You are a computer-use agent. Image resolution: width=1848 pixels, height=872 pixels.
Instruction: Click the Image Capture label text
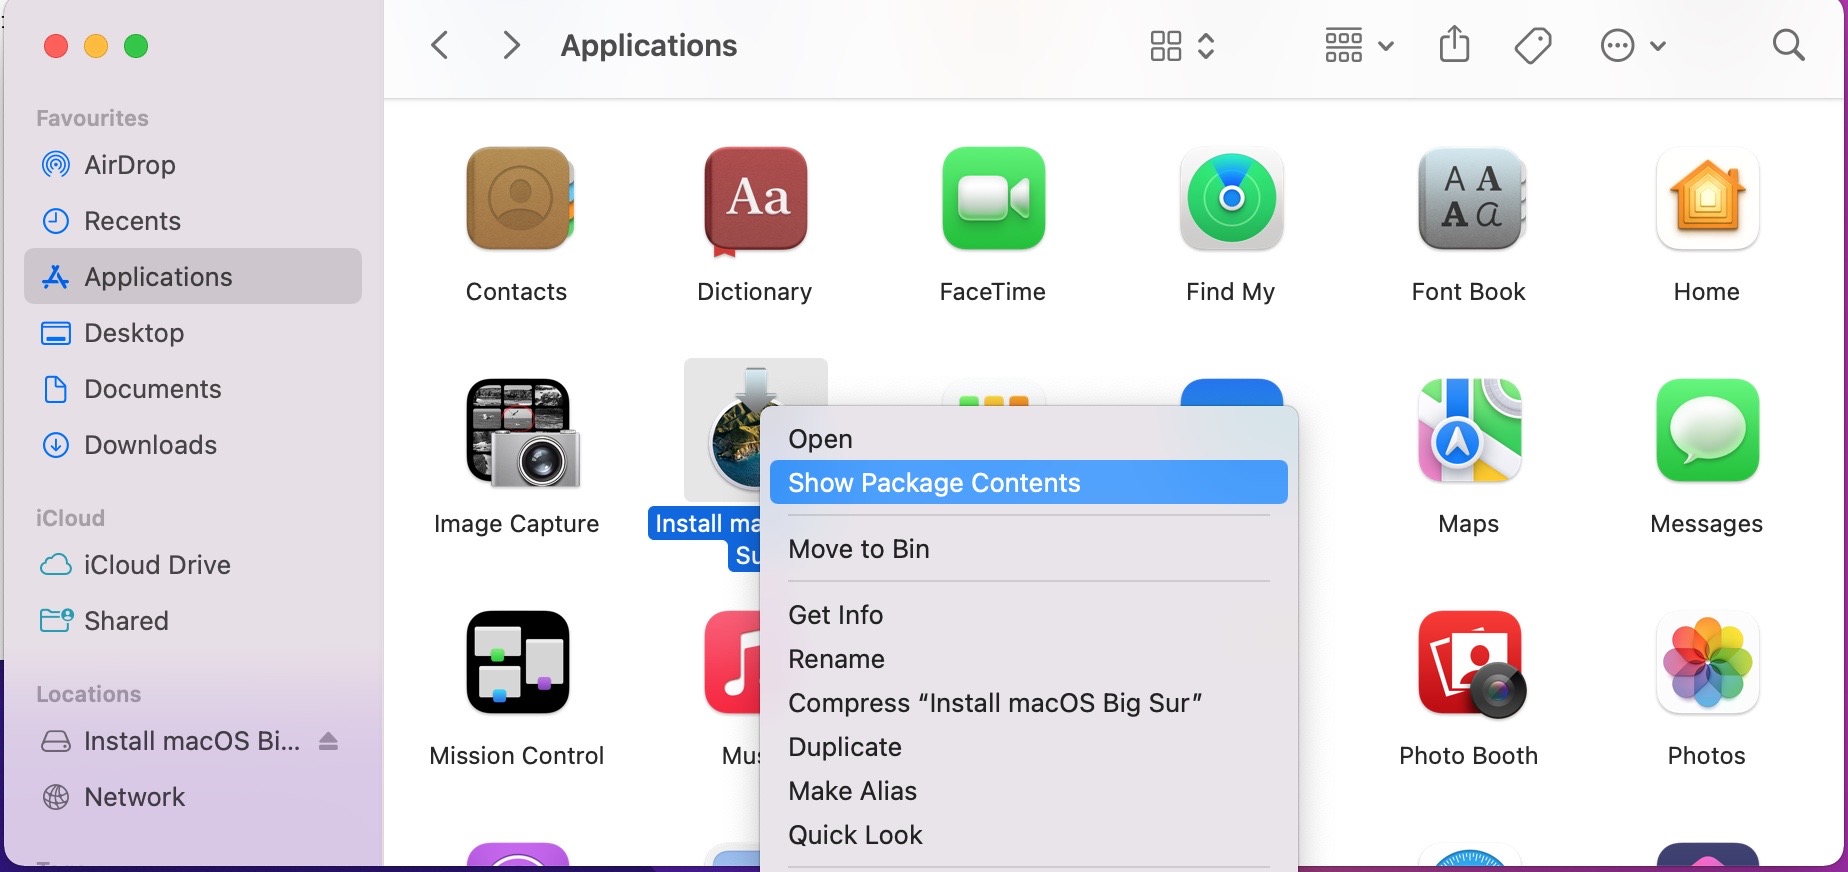pyautogui.click(x=516, y=525)
